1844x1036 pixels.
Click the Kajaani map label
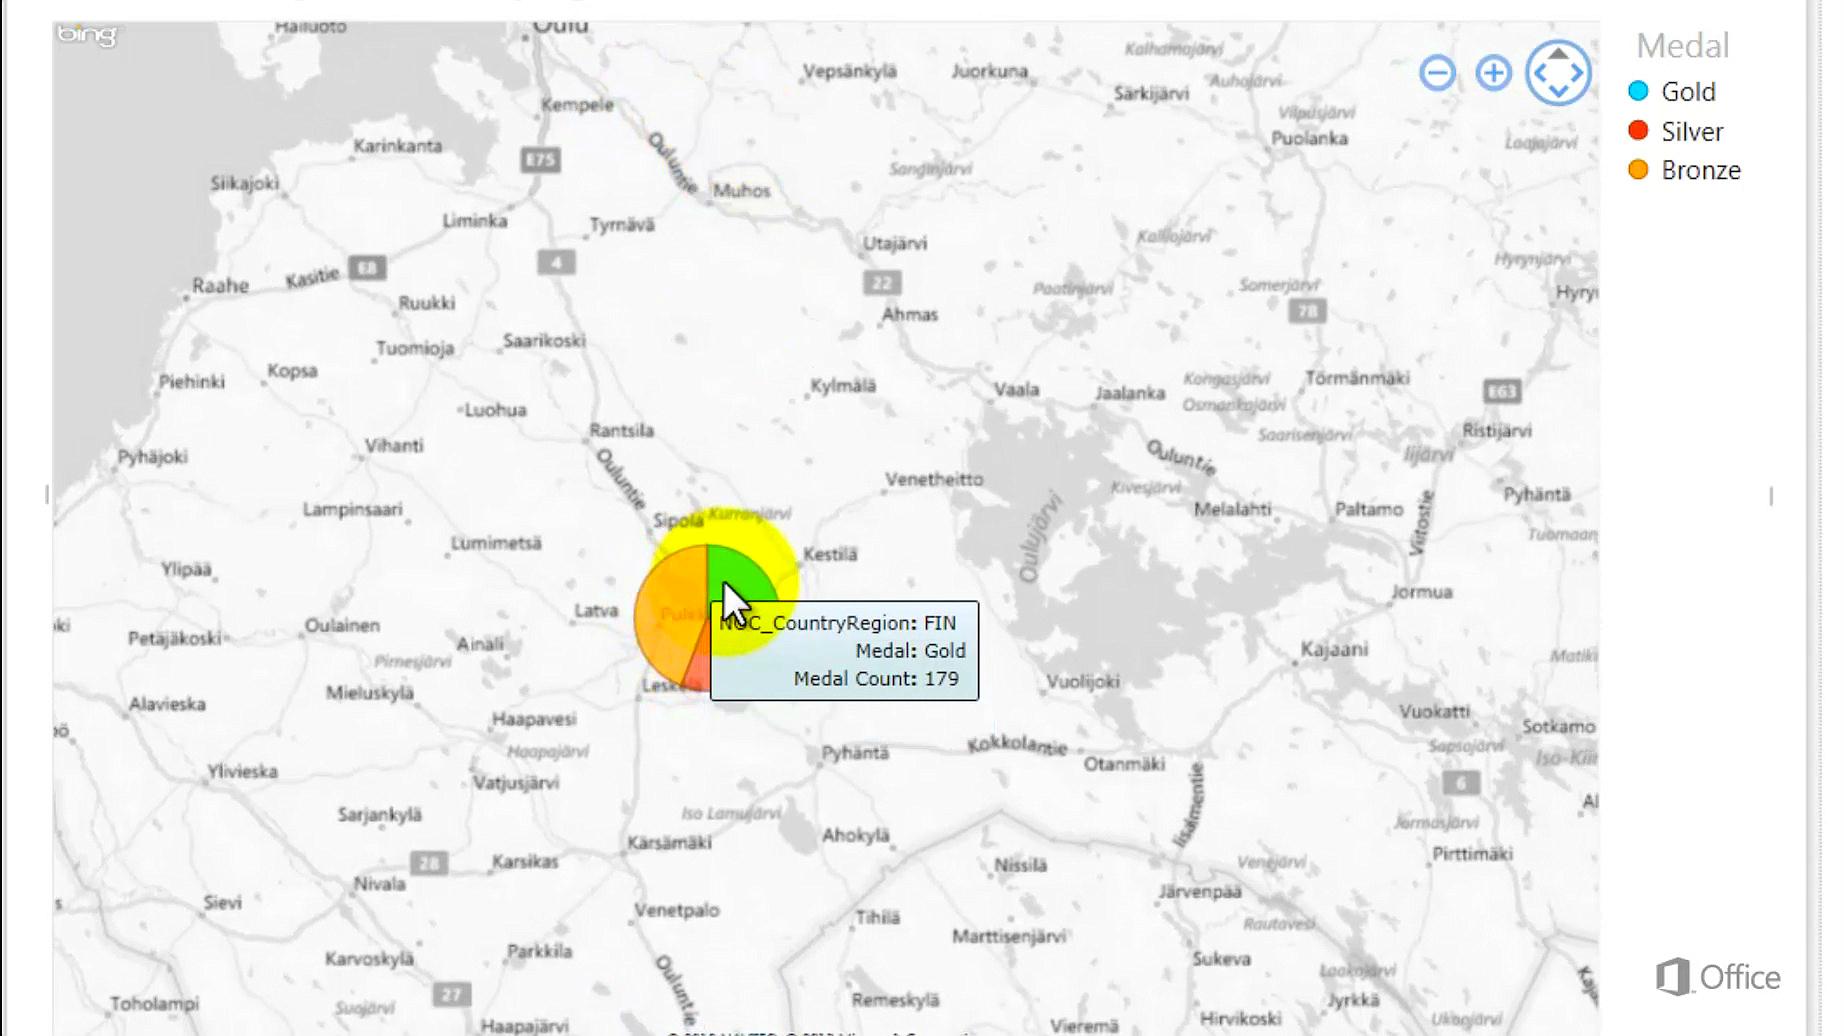click(x=1334, y=649)
